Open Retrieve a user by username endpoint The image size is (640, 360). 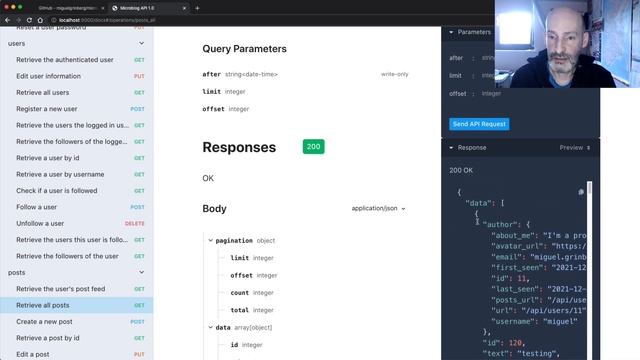[x=77, y=174]
